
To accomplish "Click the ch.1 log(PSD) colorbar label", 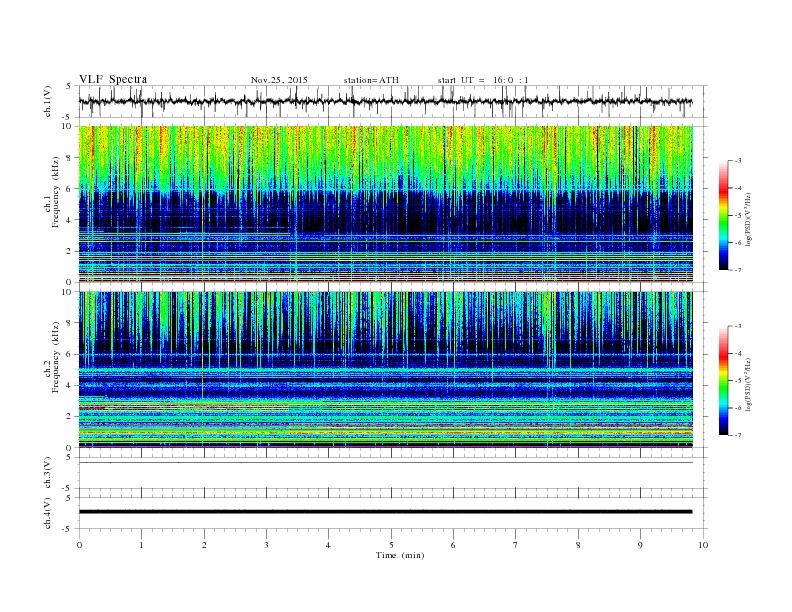I will [x=748, y=219].
